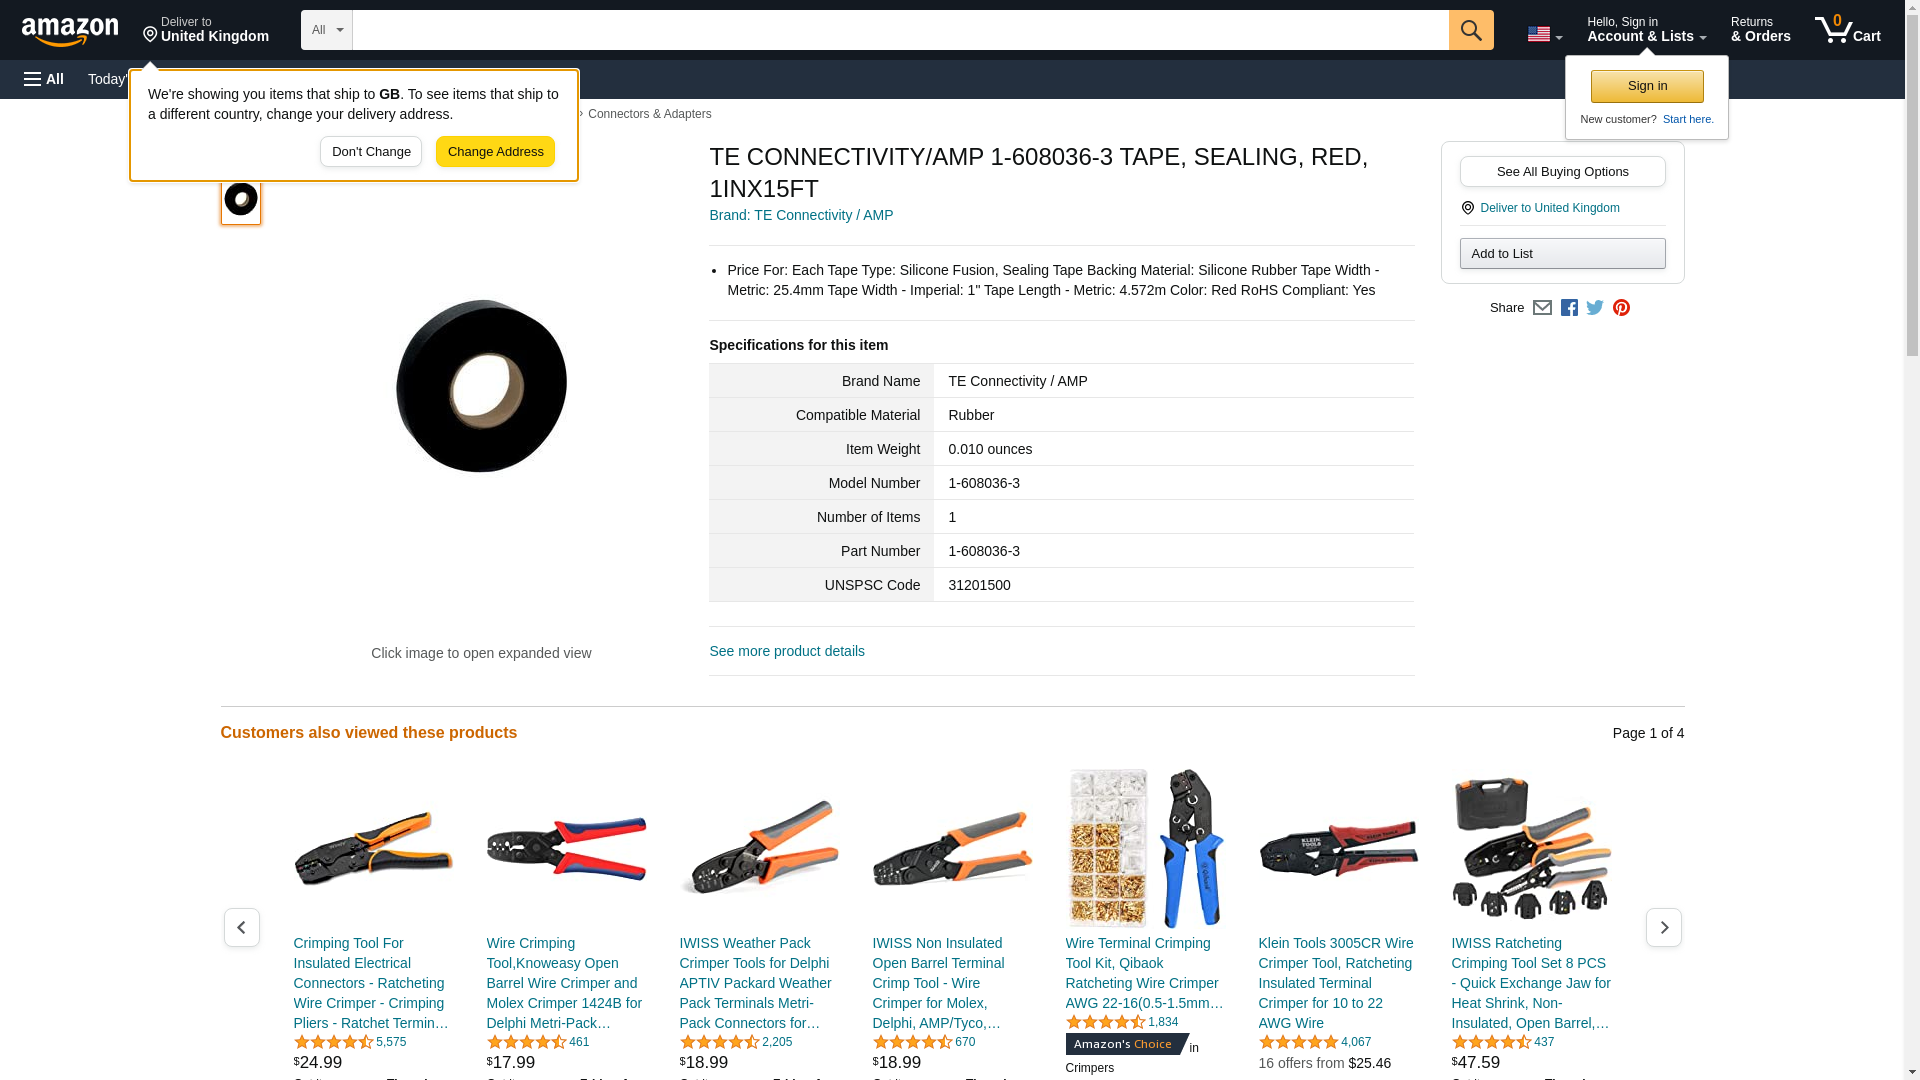Share product on Facebook
1920x1080 pixels.
point(1568,308)
